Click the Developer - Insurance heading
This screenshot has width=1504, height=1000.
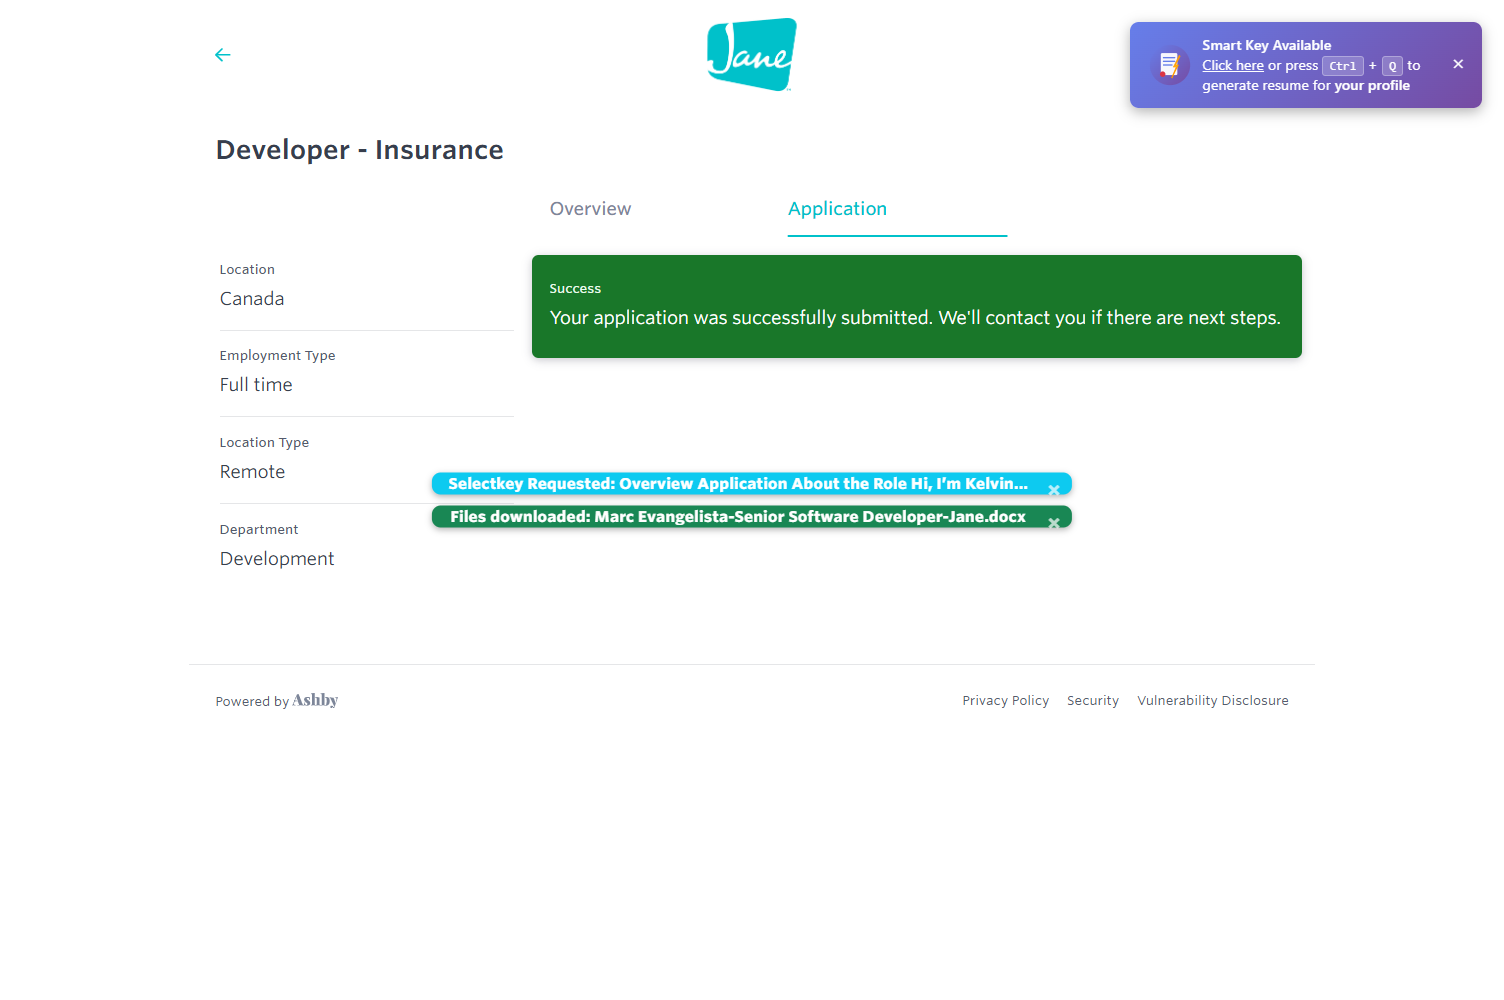(360, 150)
